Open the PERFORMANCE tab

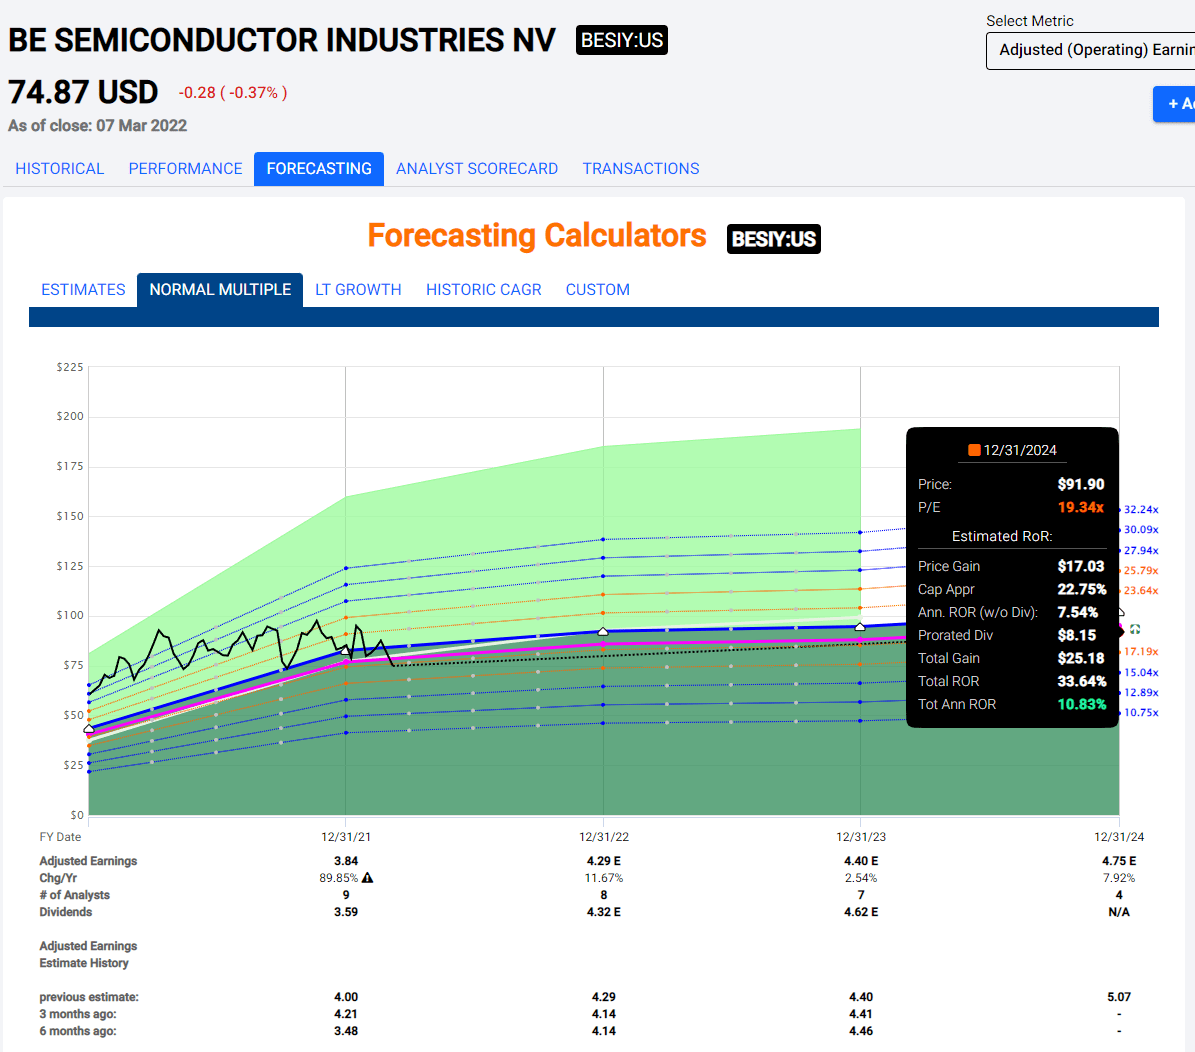tap(185, 168)
